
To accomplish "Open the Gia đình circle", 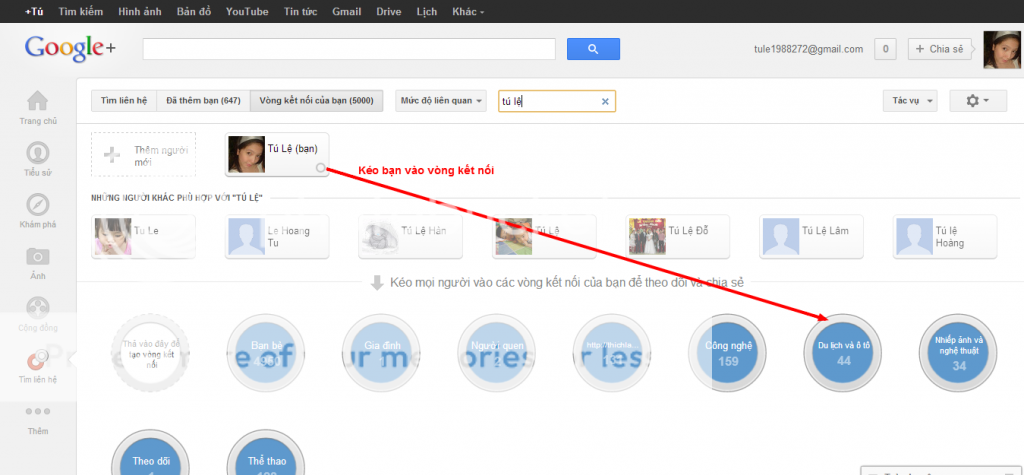I will click(x=381, y=353).
